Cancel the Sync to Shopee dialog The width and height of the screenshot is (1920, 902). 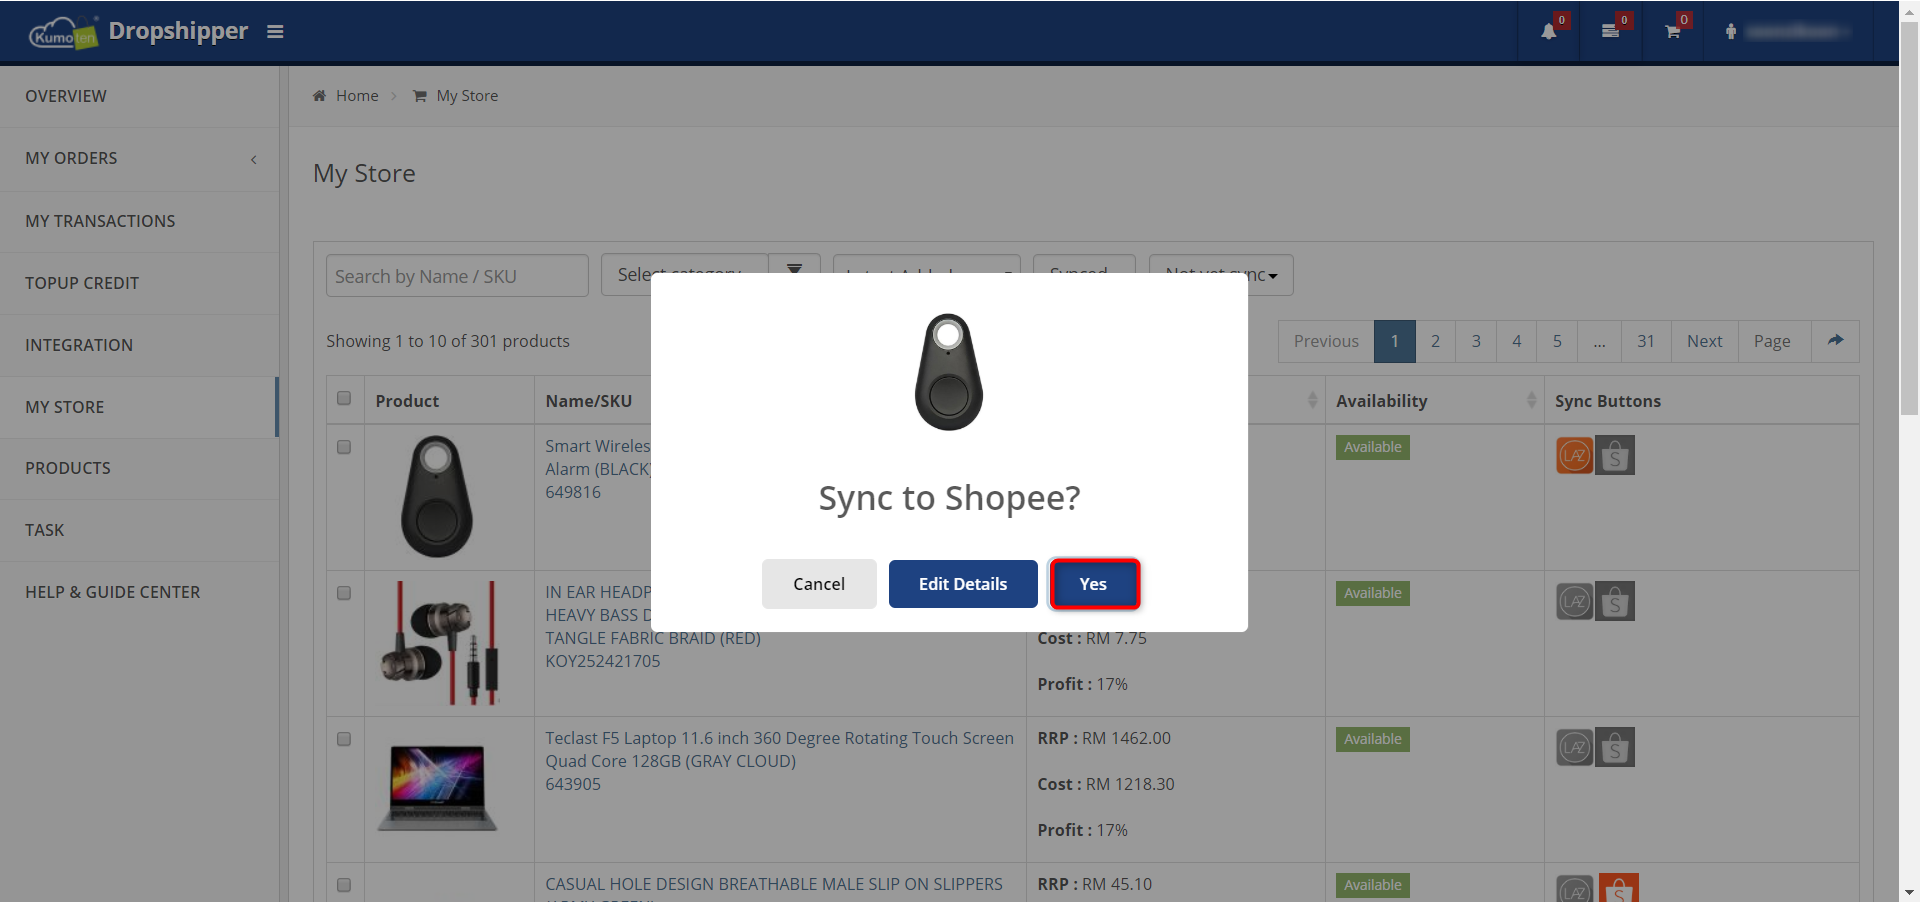pyautogui.click(x=819, y=584)
